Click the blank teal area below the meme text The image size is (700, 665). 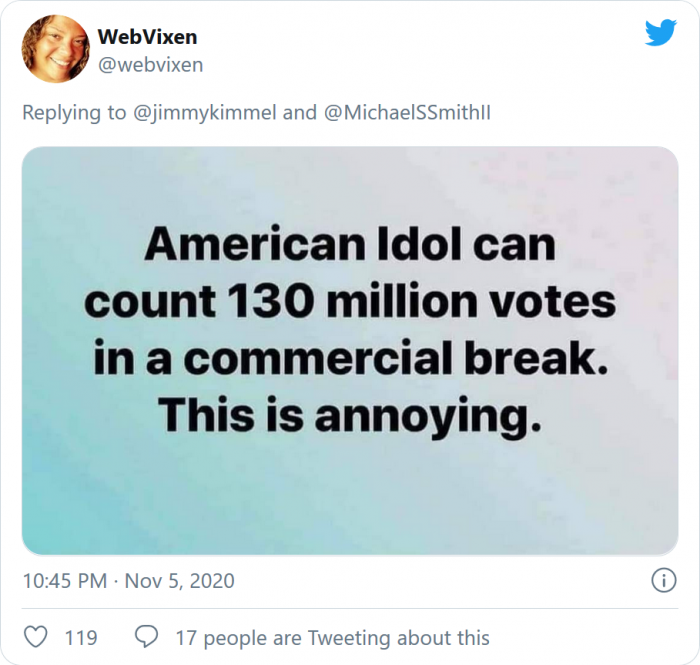coord(349,500)
